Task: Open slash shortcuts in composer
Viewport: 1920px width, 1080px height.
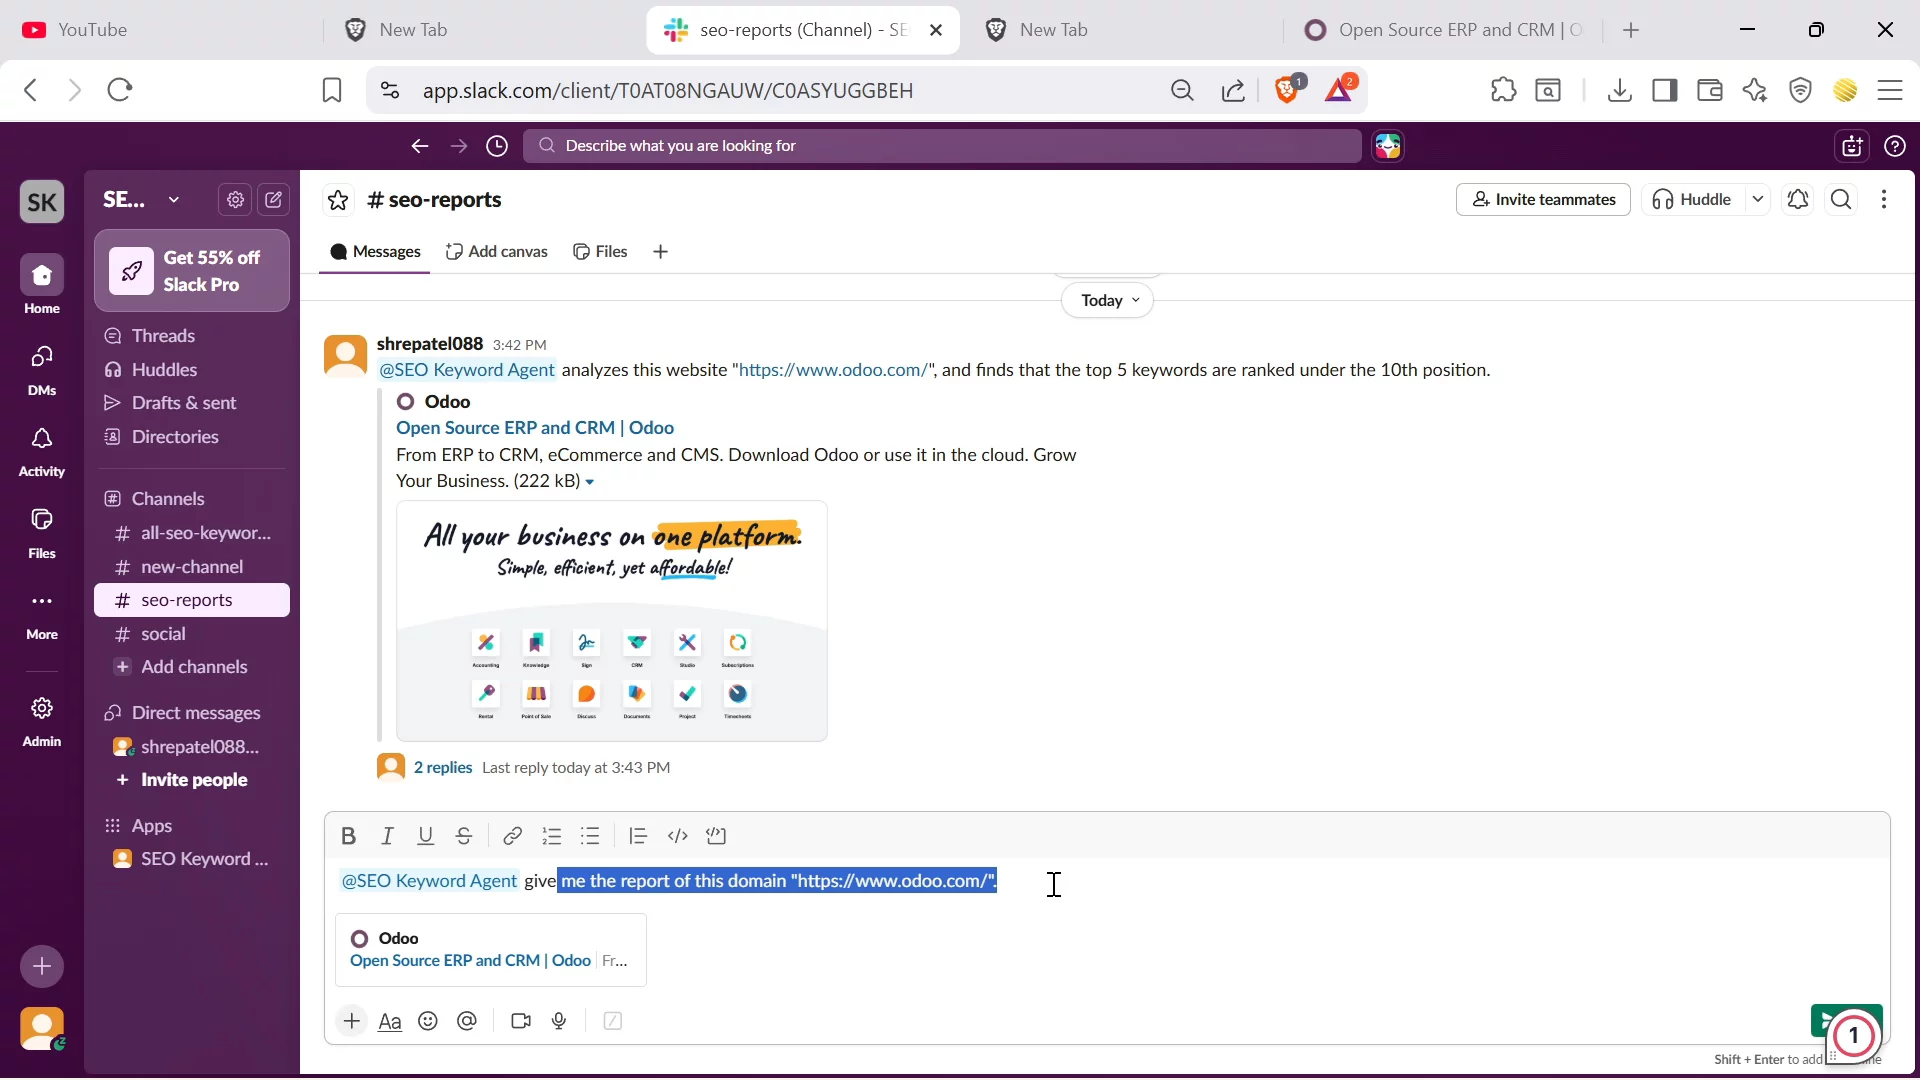Action: point(613,1021)
